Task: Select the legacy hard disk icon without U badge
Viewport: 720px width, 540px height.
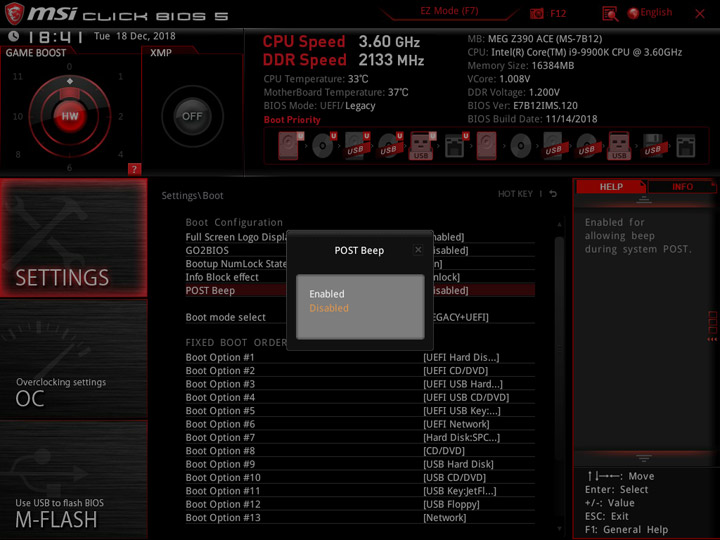Action: tap(486, 146)
